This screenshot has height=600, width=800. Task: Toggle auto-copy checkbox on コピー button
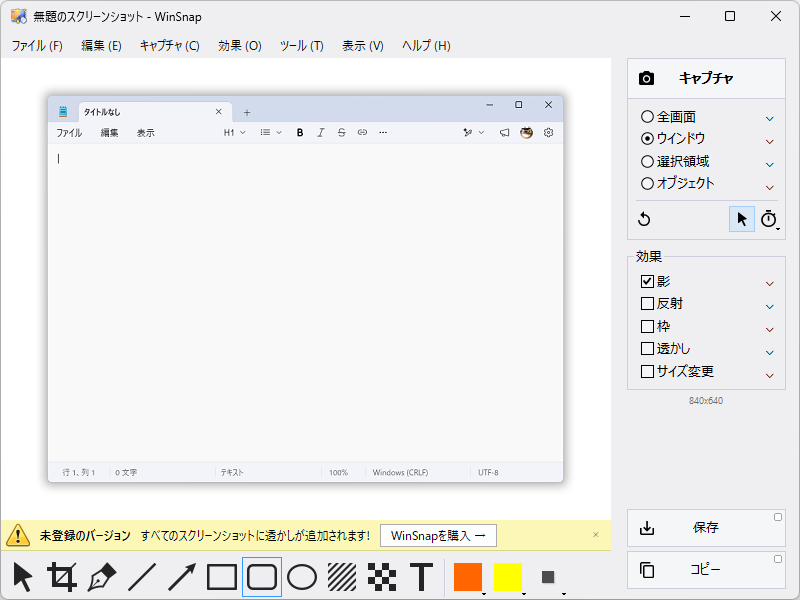[x=778, y=559]
